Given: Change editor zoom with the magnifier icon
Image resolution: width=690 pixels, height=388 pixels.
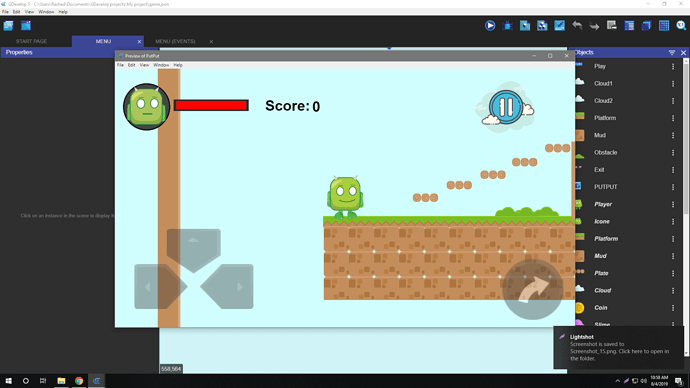Looking at the screenshot, I should tap(681, 26).
